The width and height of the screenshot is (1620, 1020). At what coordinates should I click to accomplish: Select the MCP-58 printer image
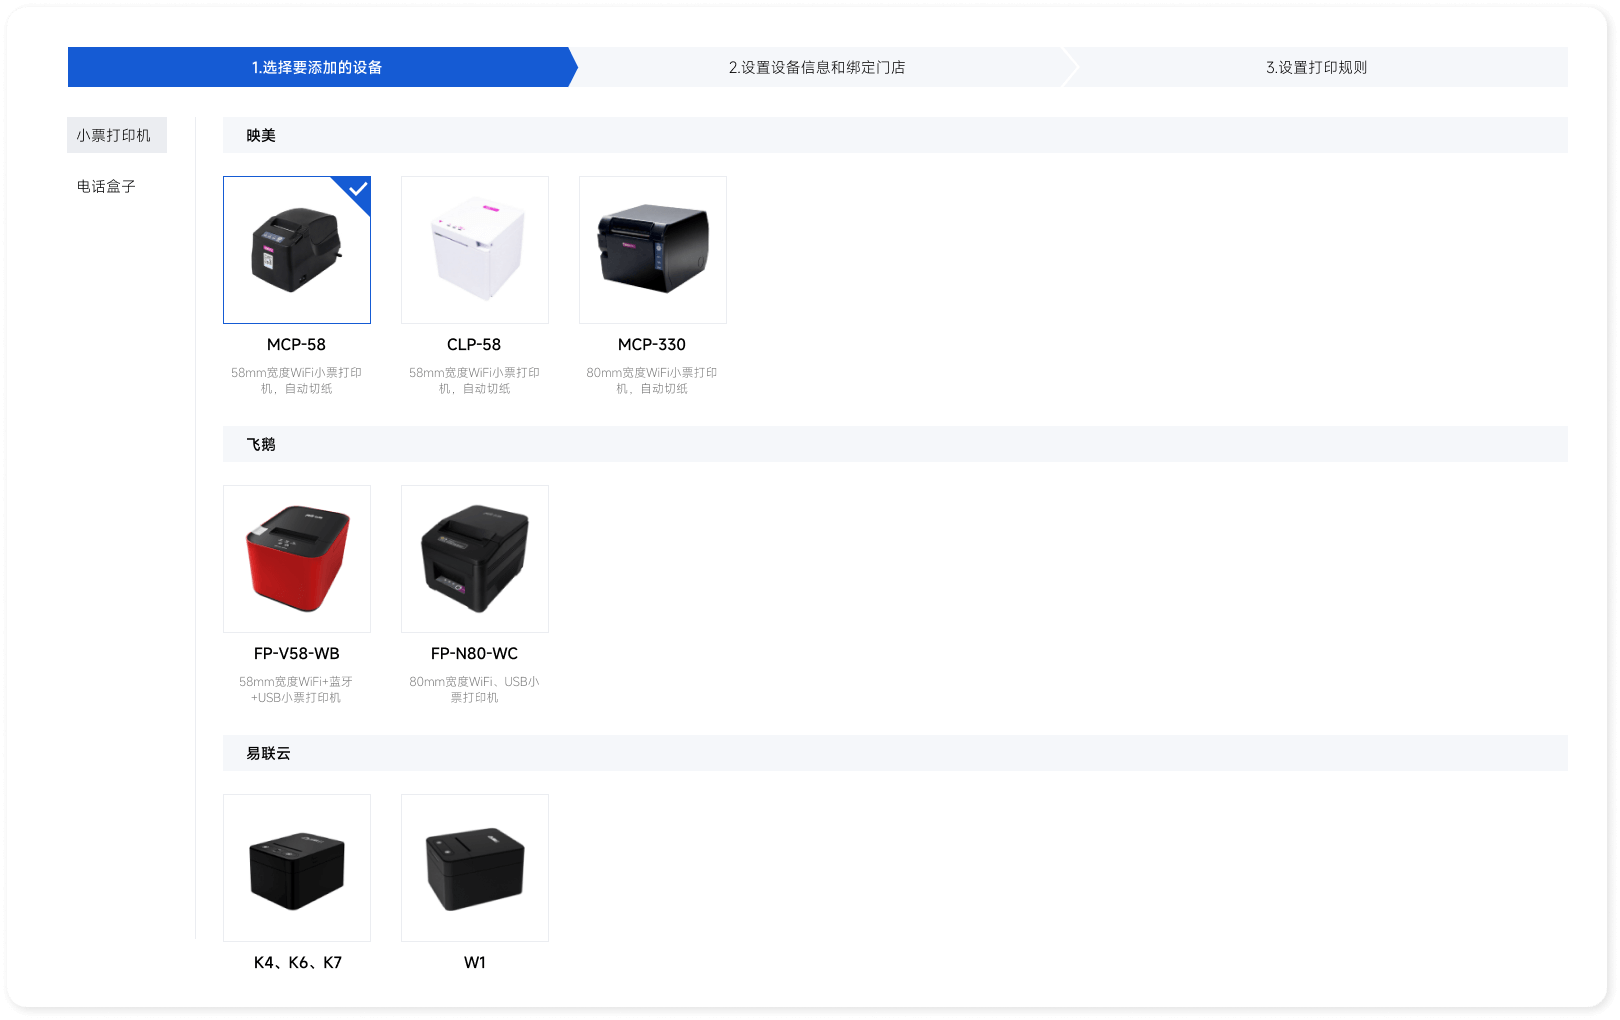click(x=296, y=250)
